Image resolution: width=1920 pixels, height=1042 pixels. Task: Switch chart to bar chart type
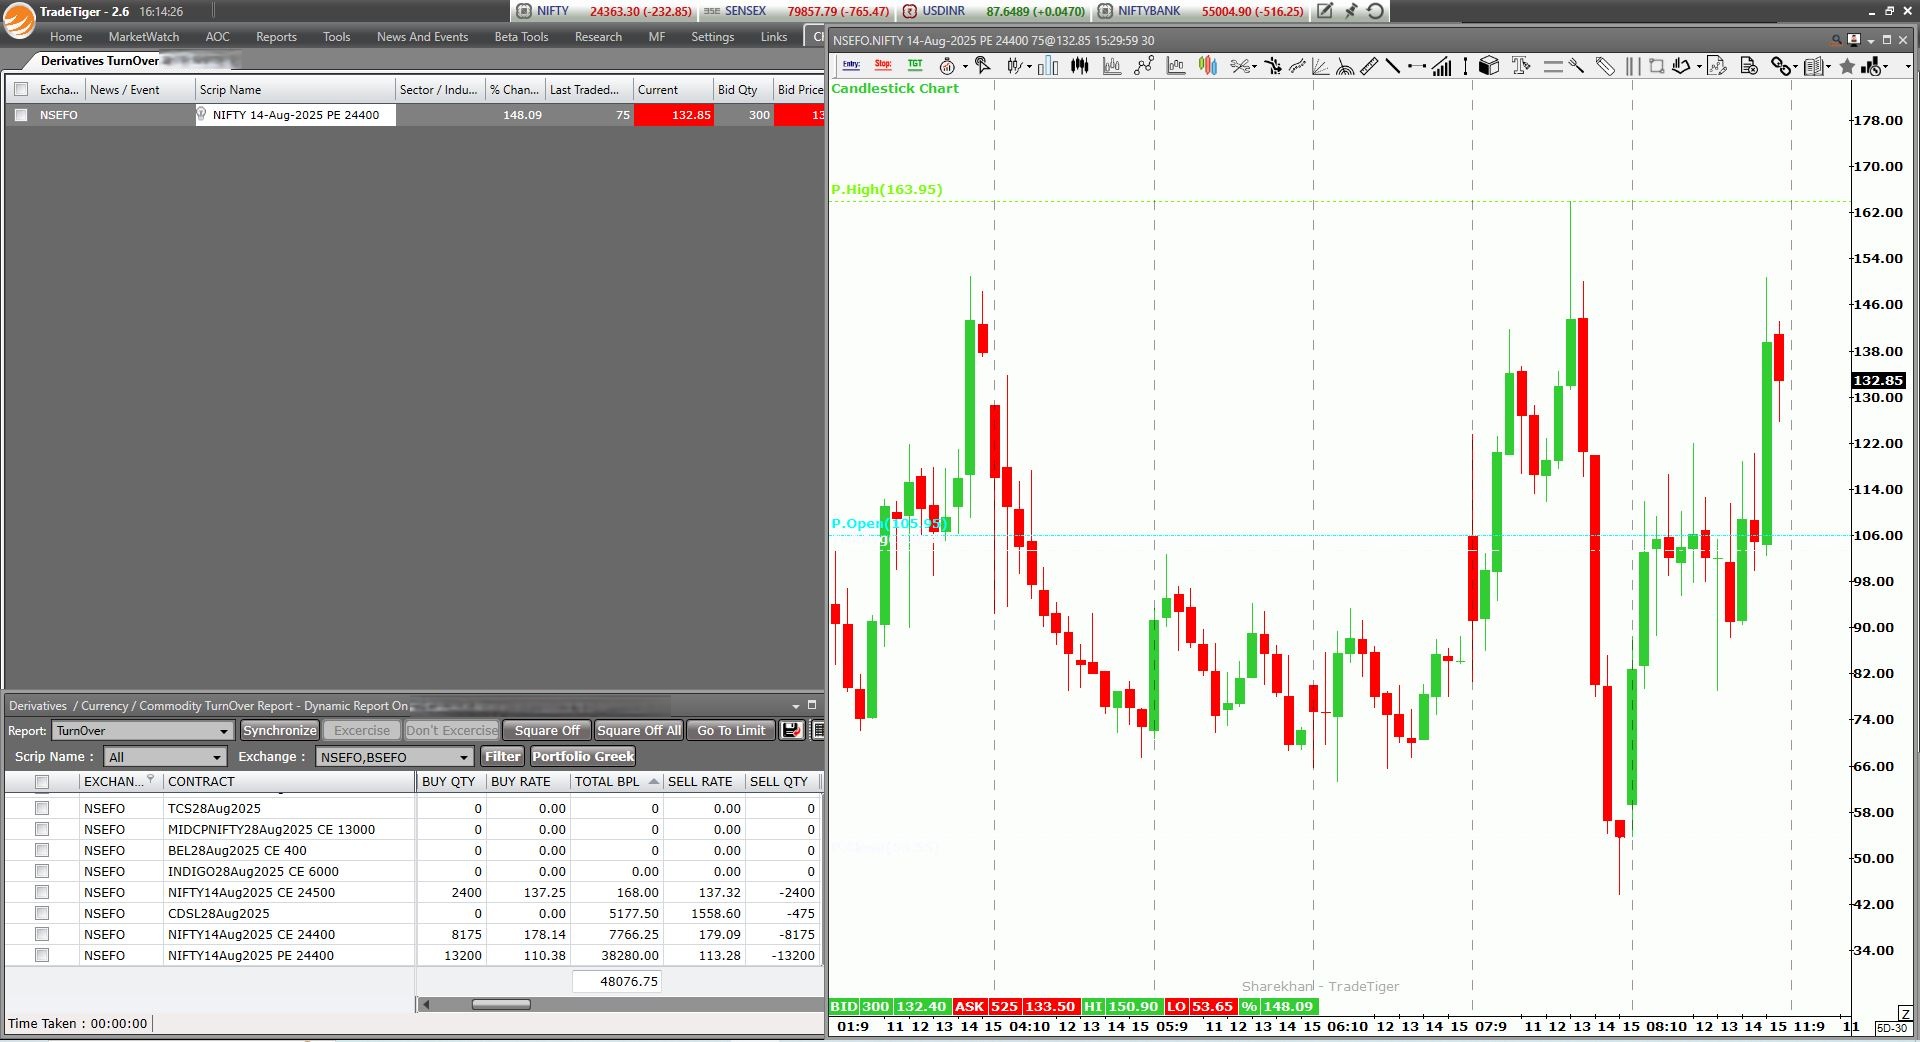1048,66
